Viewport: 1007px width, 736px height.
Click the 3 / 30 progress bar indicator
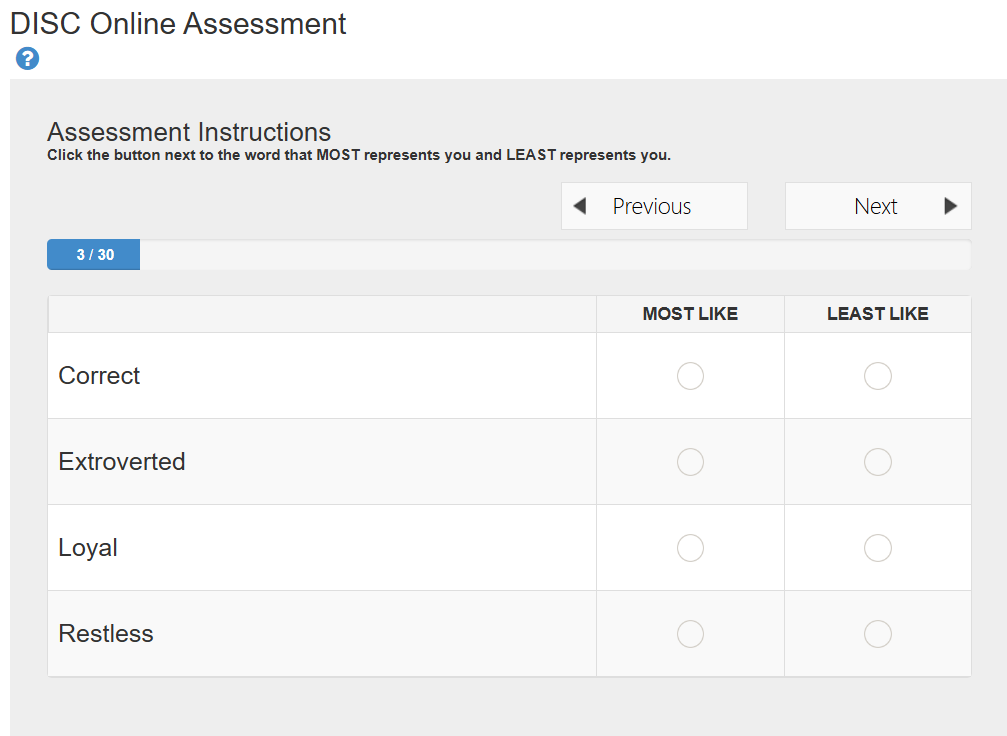coord(94,255)
